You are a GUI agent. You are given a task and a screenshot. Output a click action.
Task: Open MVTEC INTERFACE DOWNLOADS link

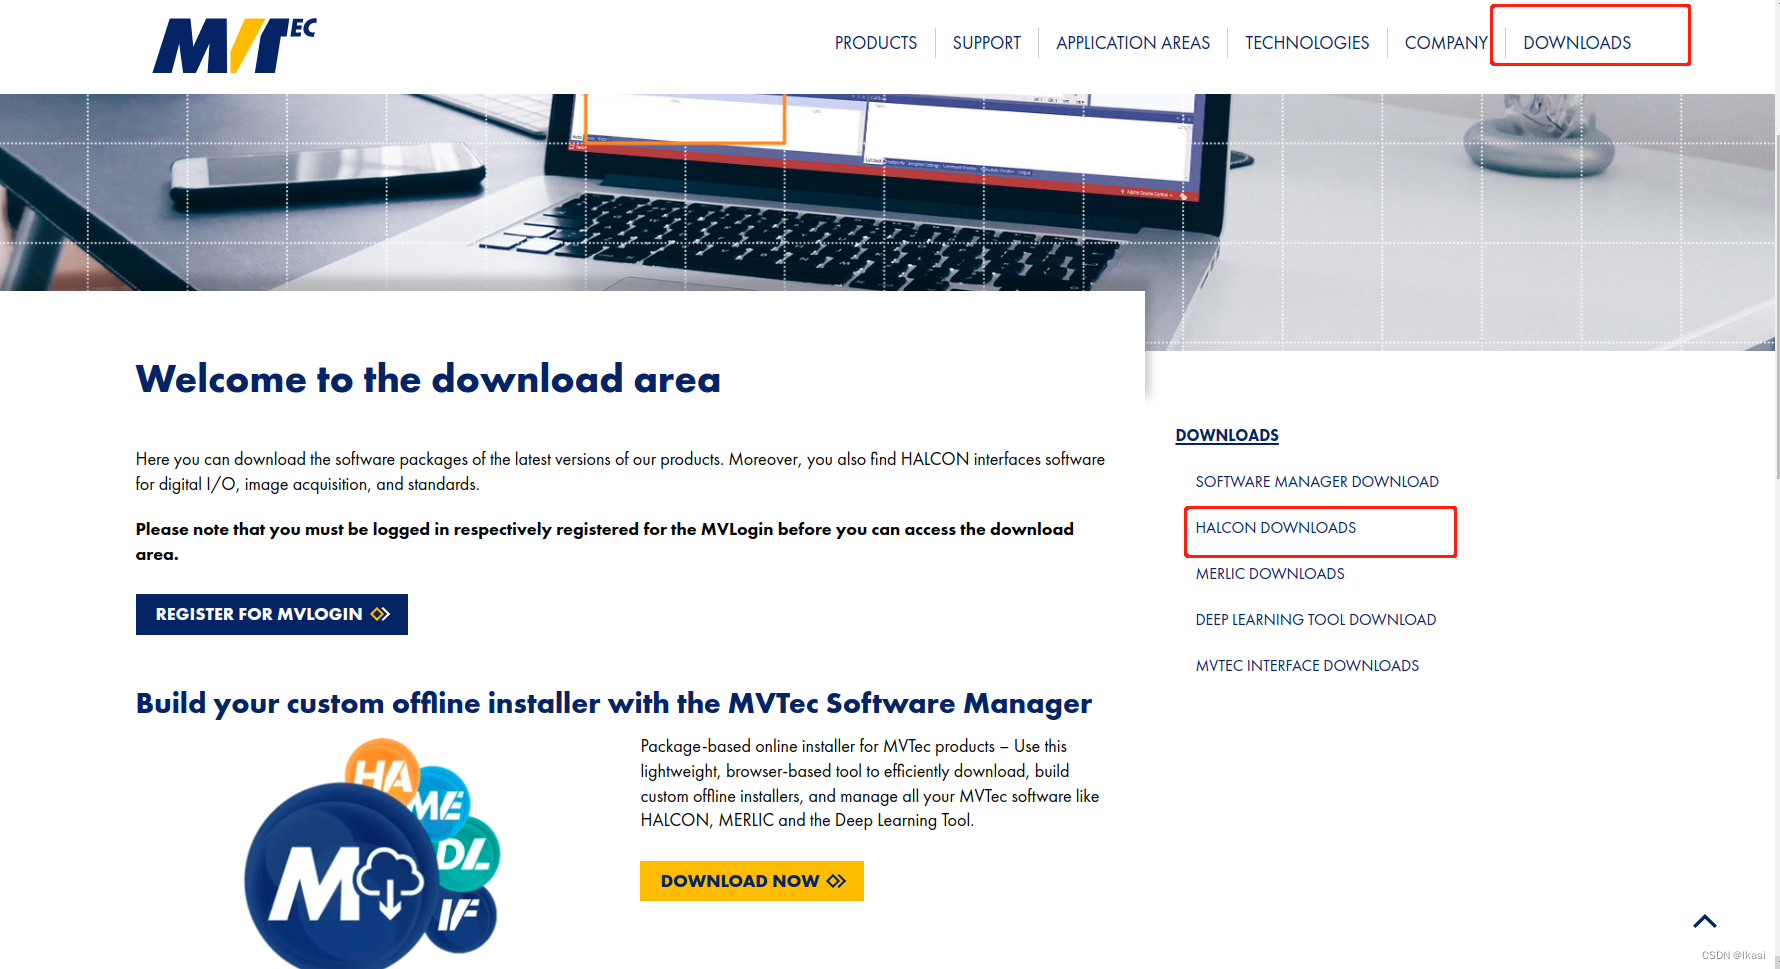click(1307, 666)
